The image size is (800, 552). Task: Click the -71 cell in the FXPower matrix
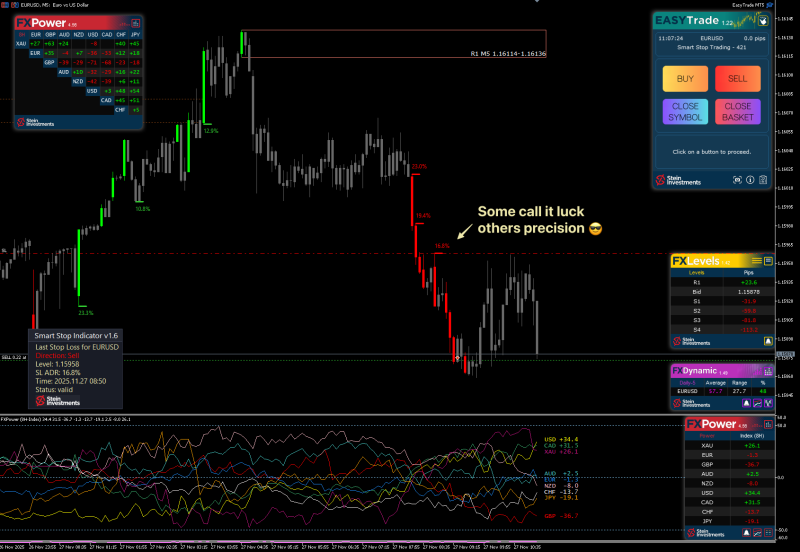point(93,63)
